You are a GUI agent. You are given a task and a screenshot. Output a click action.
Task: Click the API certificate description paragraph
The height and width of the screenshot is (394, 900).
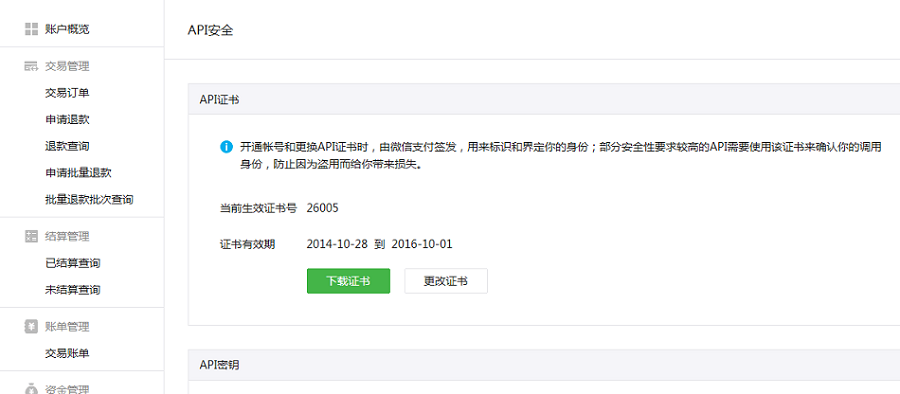pos(560,156)
